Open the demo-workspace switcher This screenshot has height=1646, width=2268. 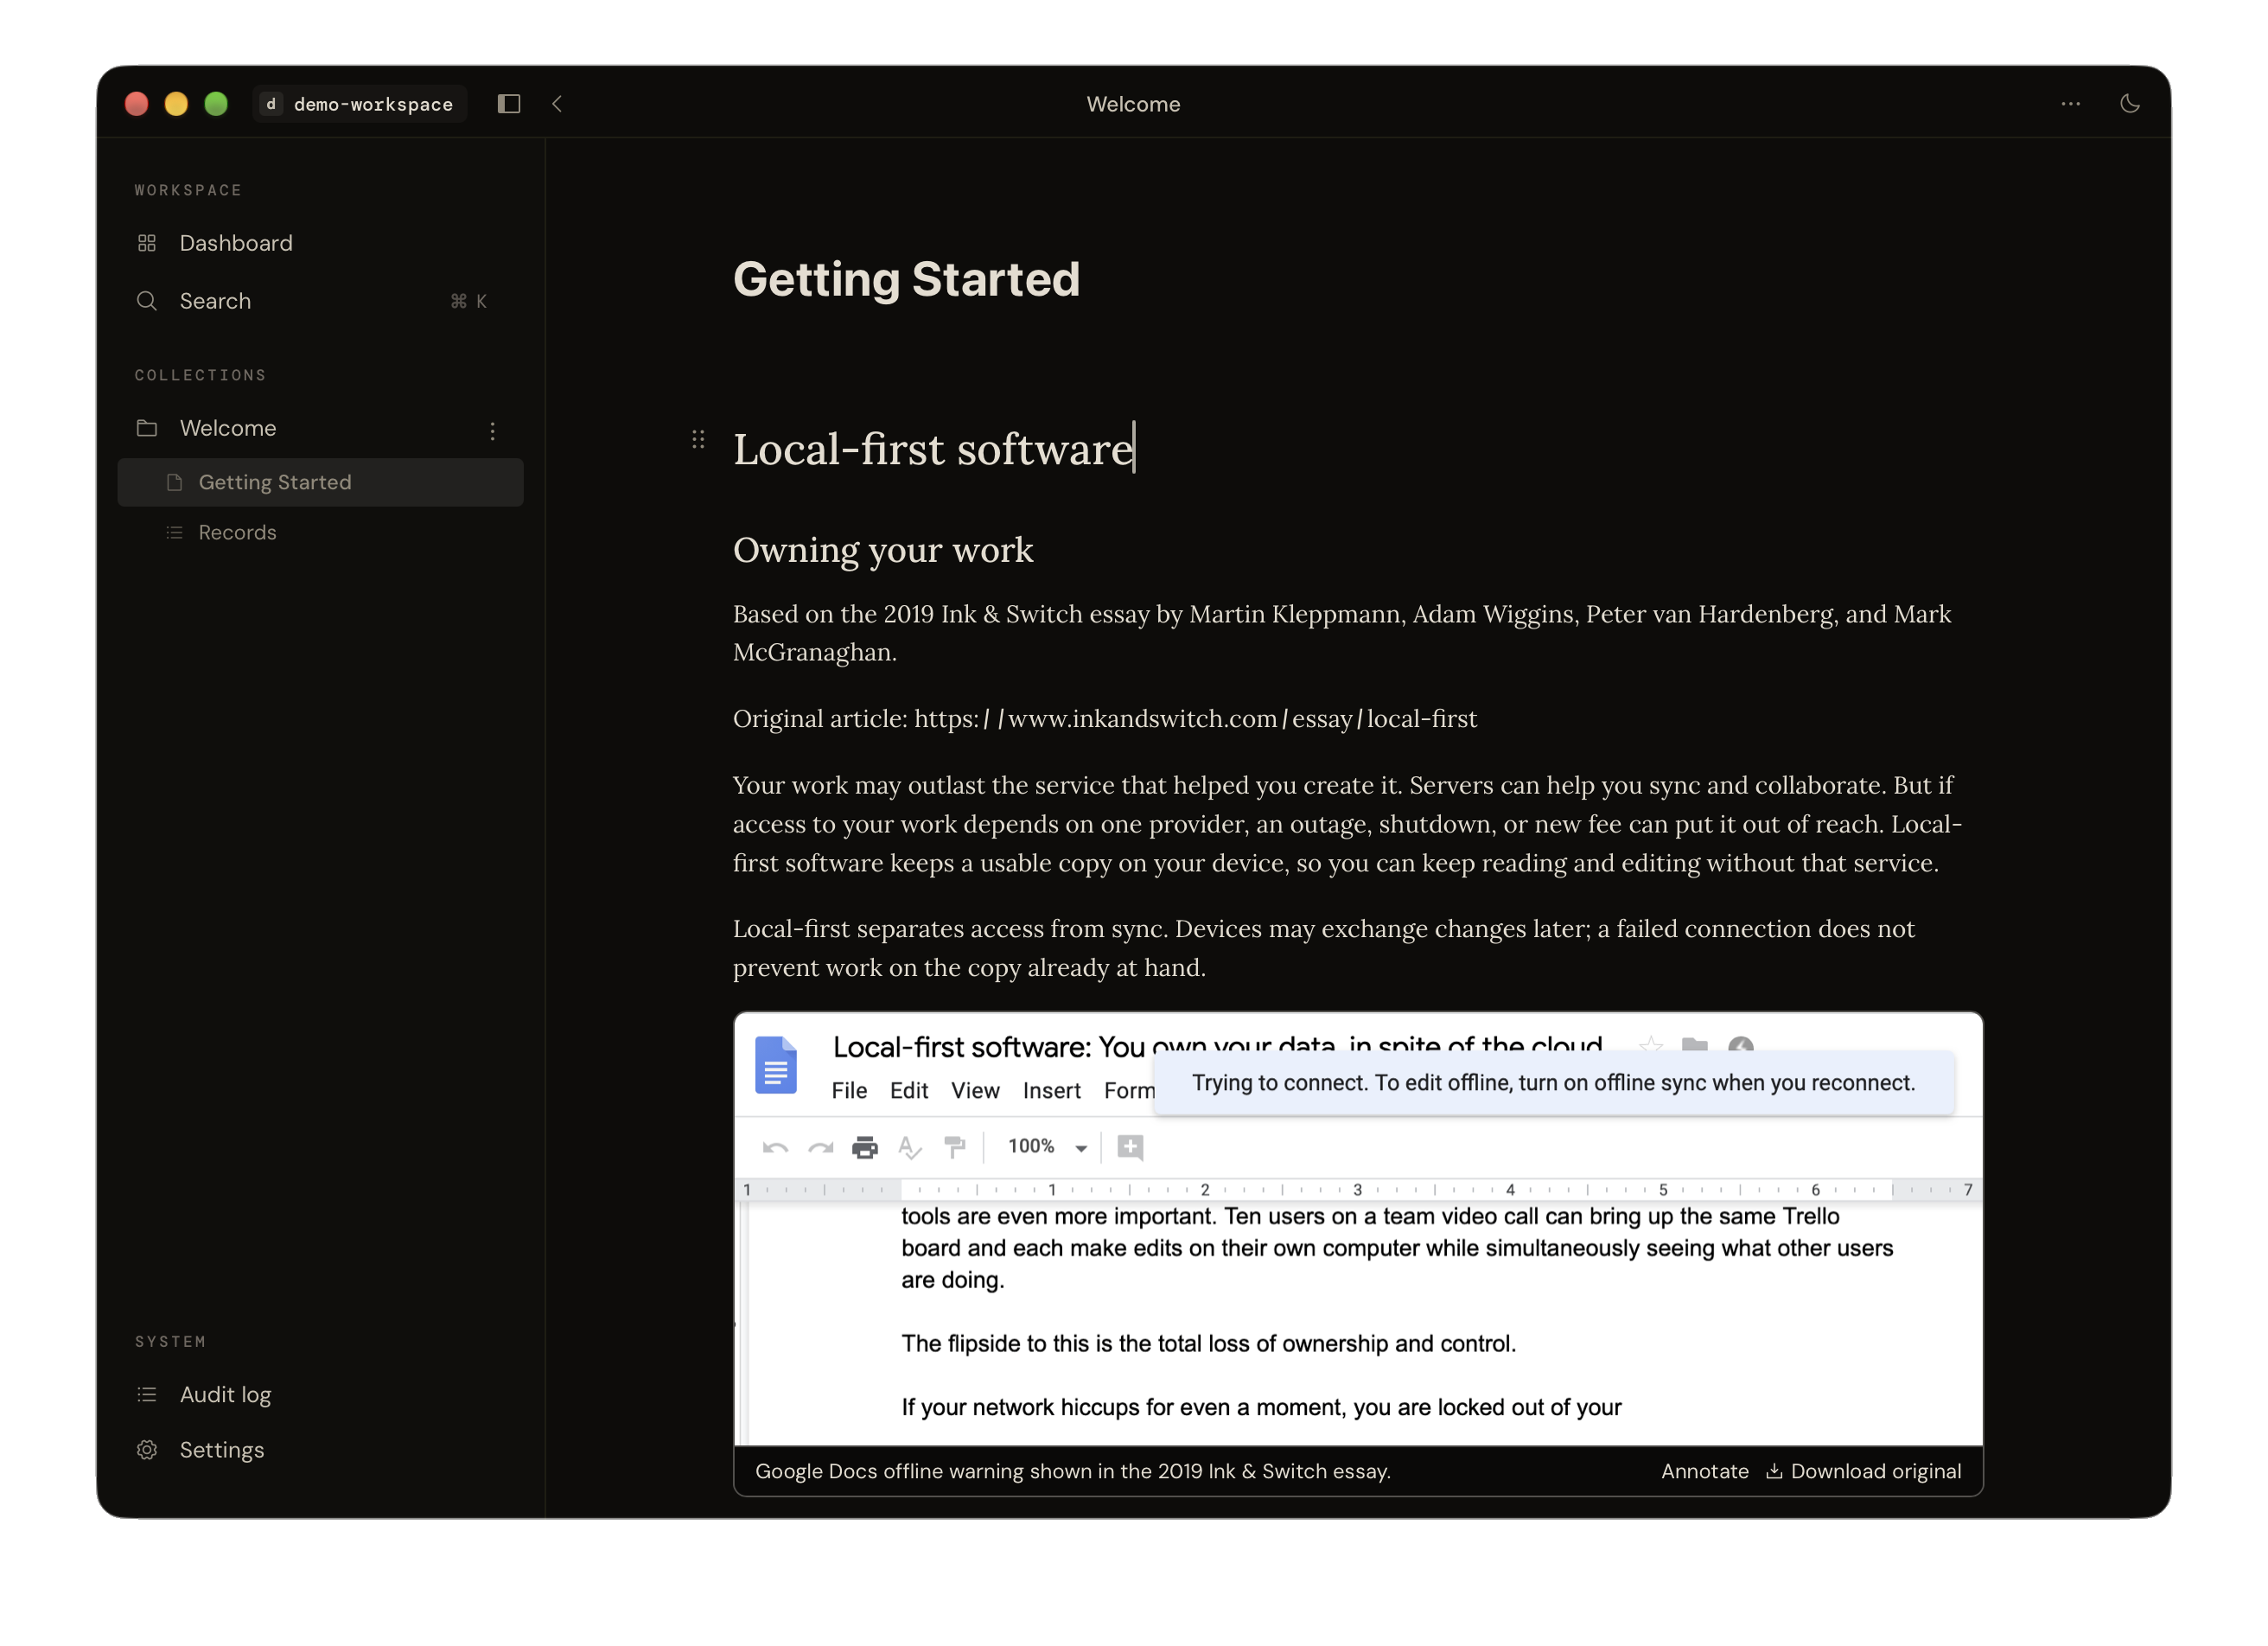(360, 104)
